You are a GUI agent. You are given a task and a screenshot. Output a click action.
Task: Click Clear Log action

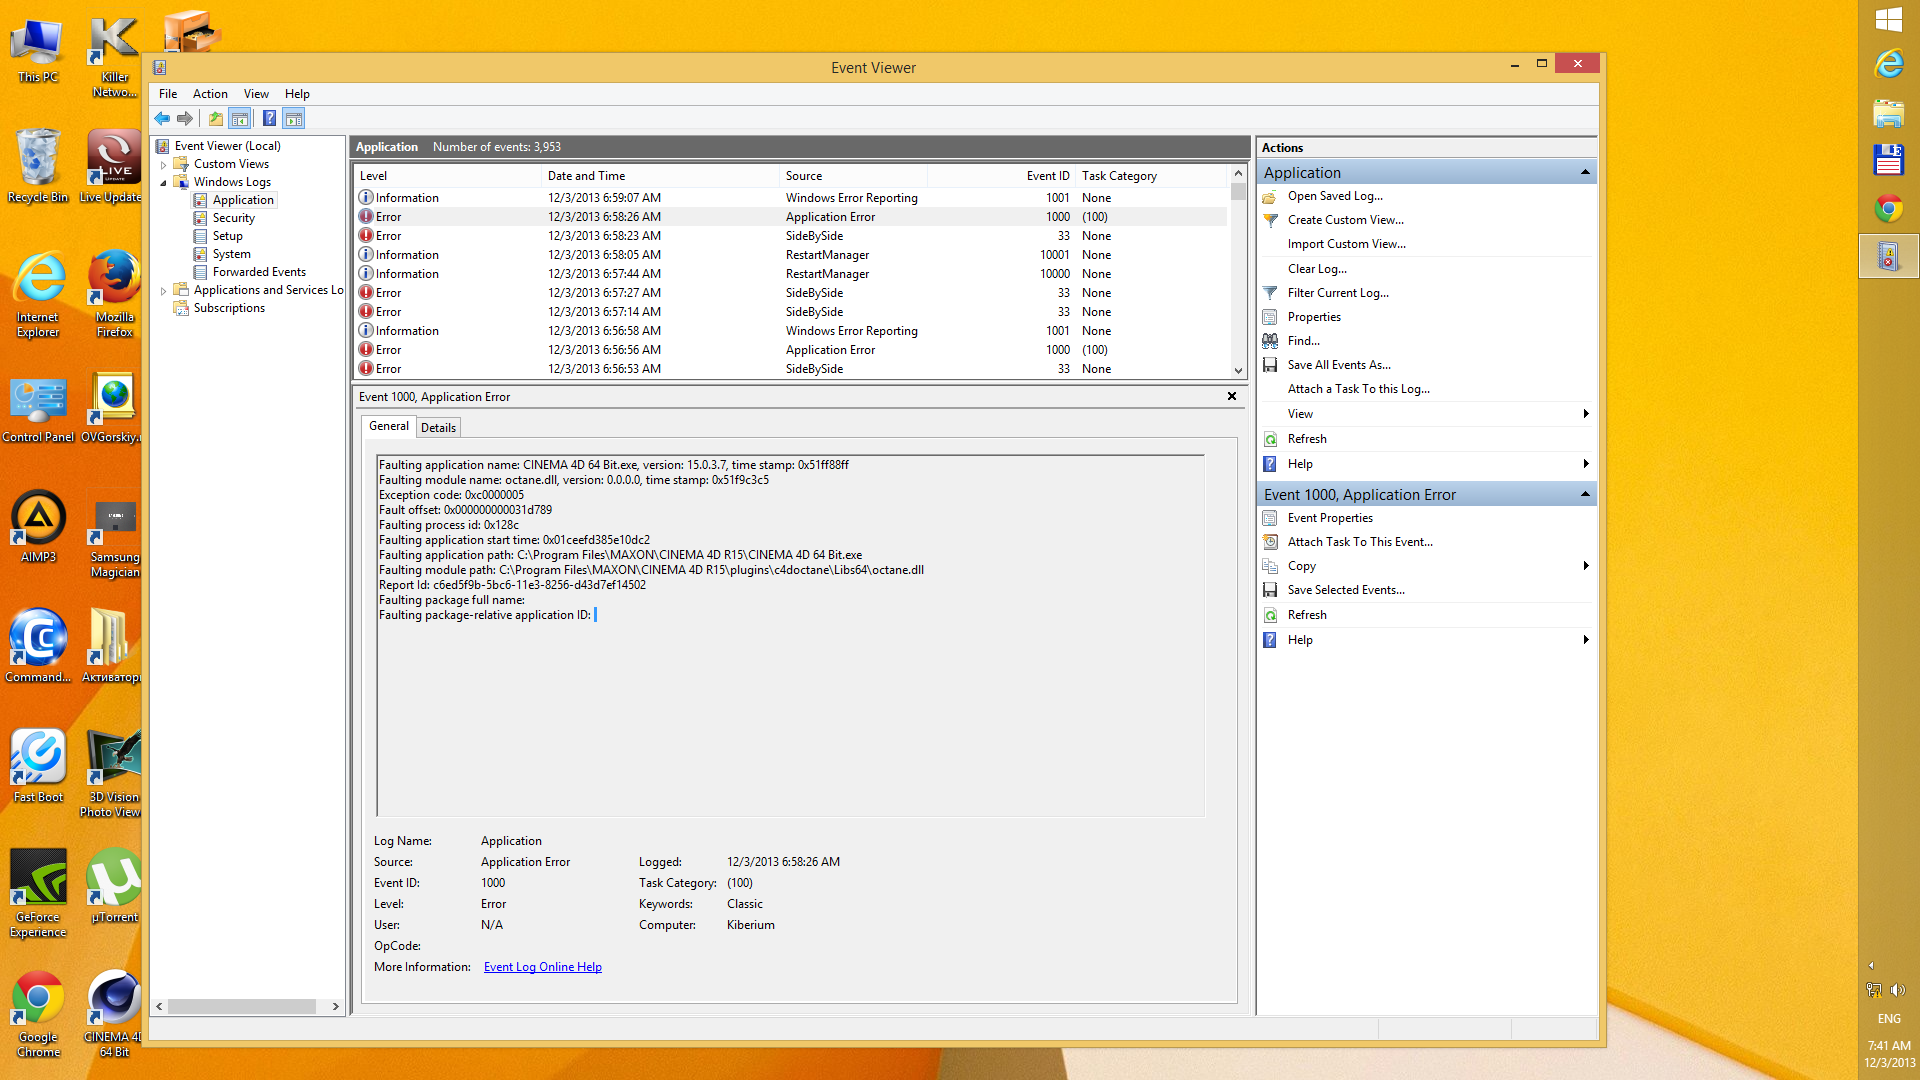pyautogui.click(x=1317, y=269)
